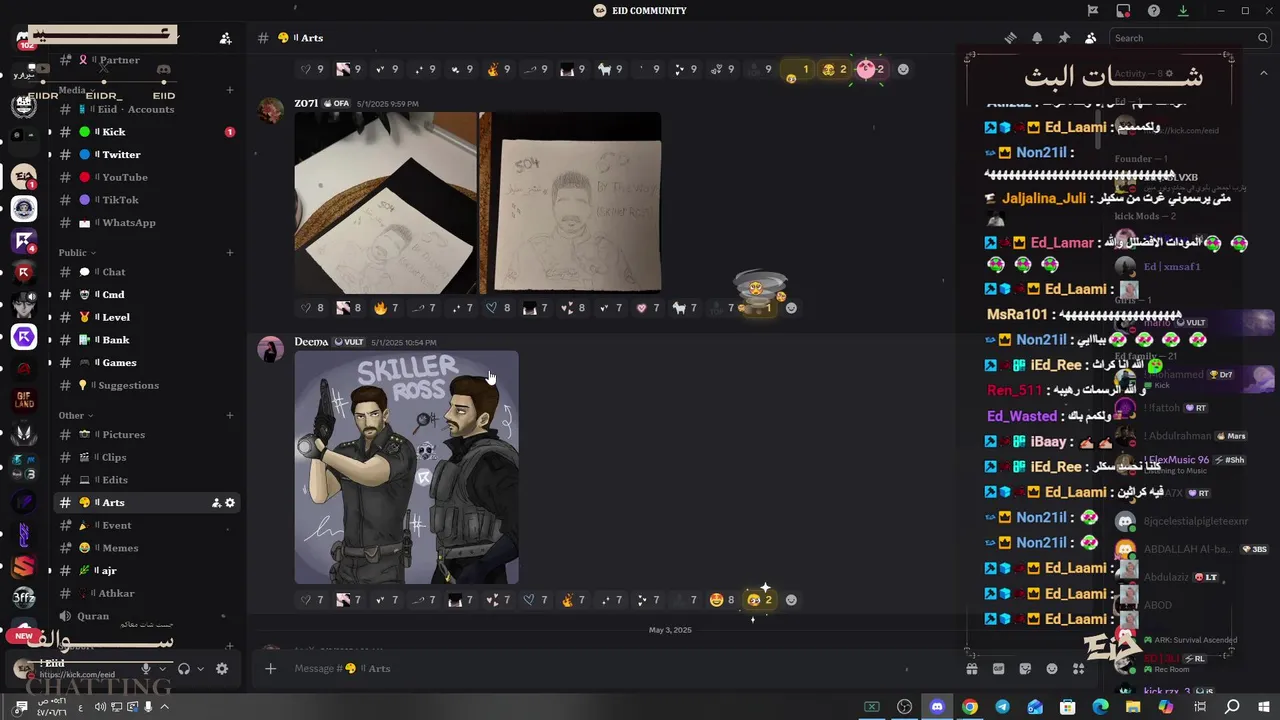The width and height of the screenshot is (1280, 720).
Task: Open Telegram from the taskbar
Action: click(1002, 707)
